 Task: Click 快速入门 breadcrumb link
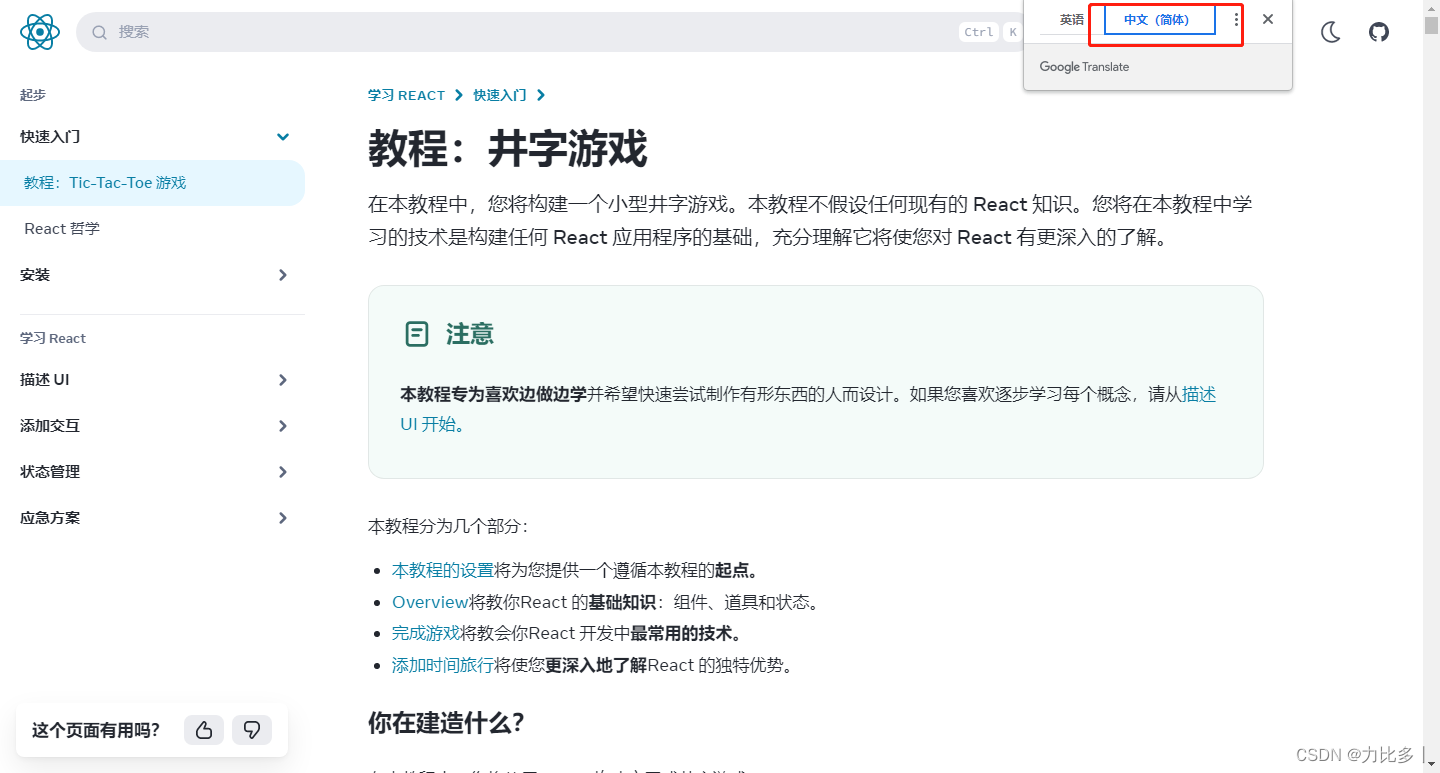(500, 95)
